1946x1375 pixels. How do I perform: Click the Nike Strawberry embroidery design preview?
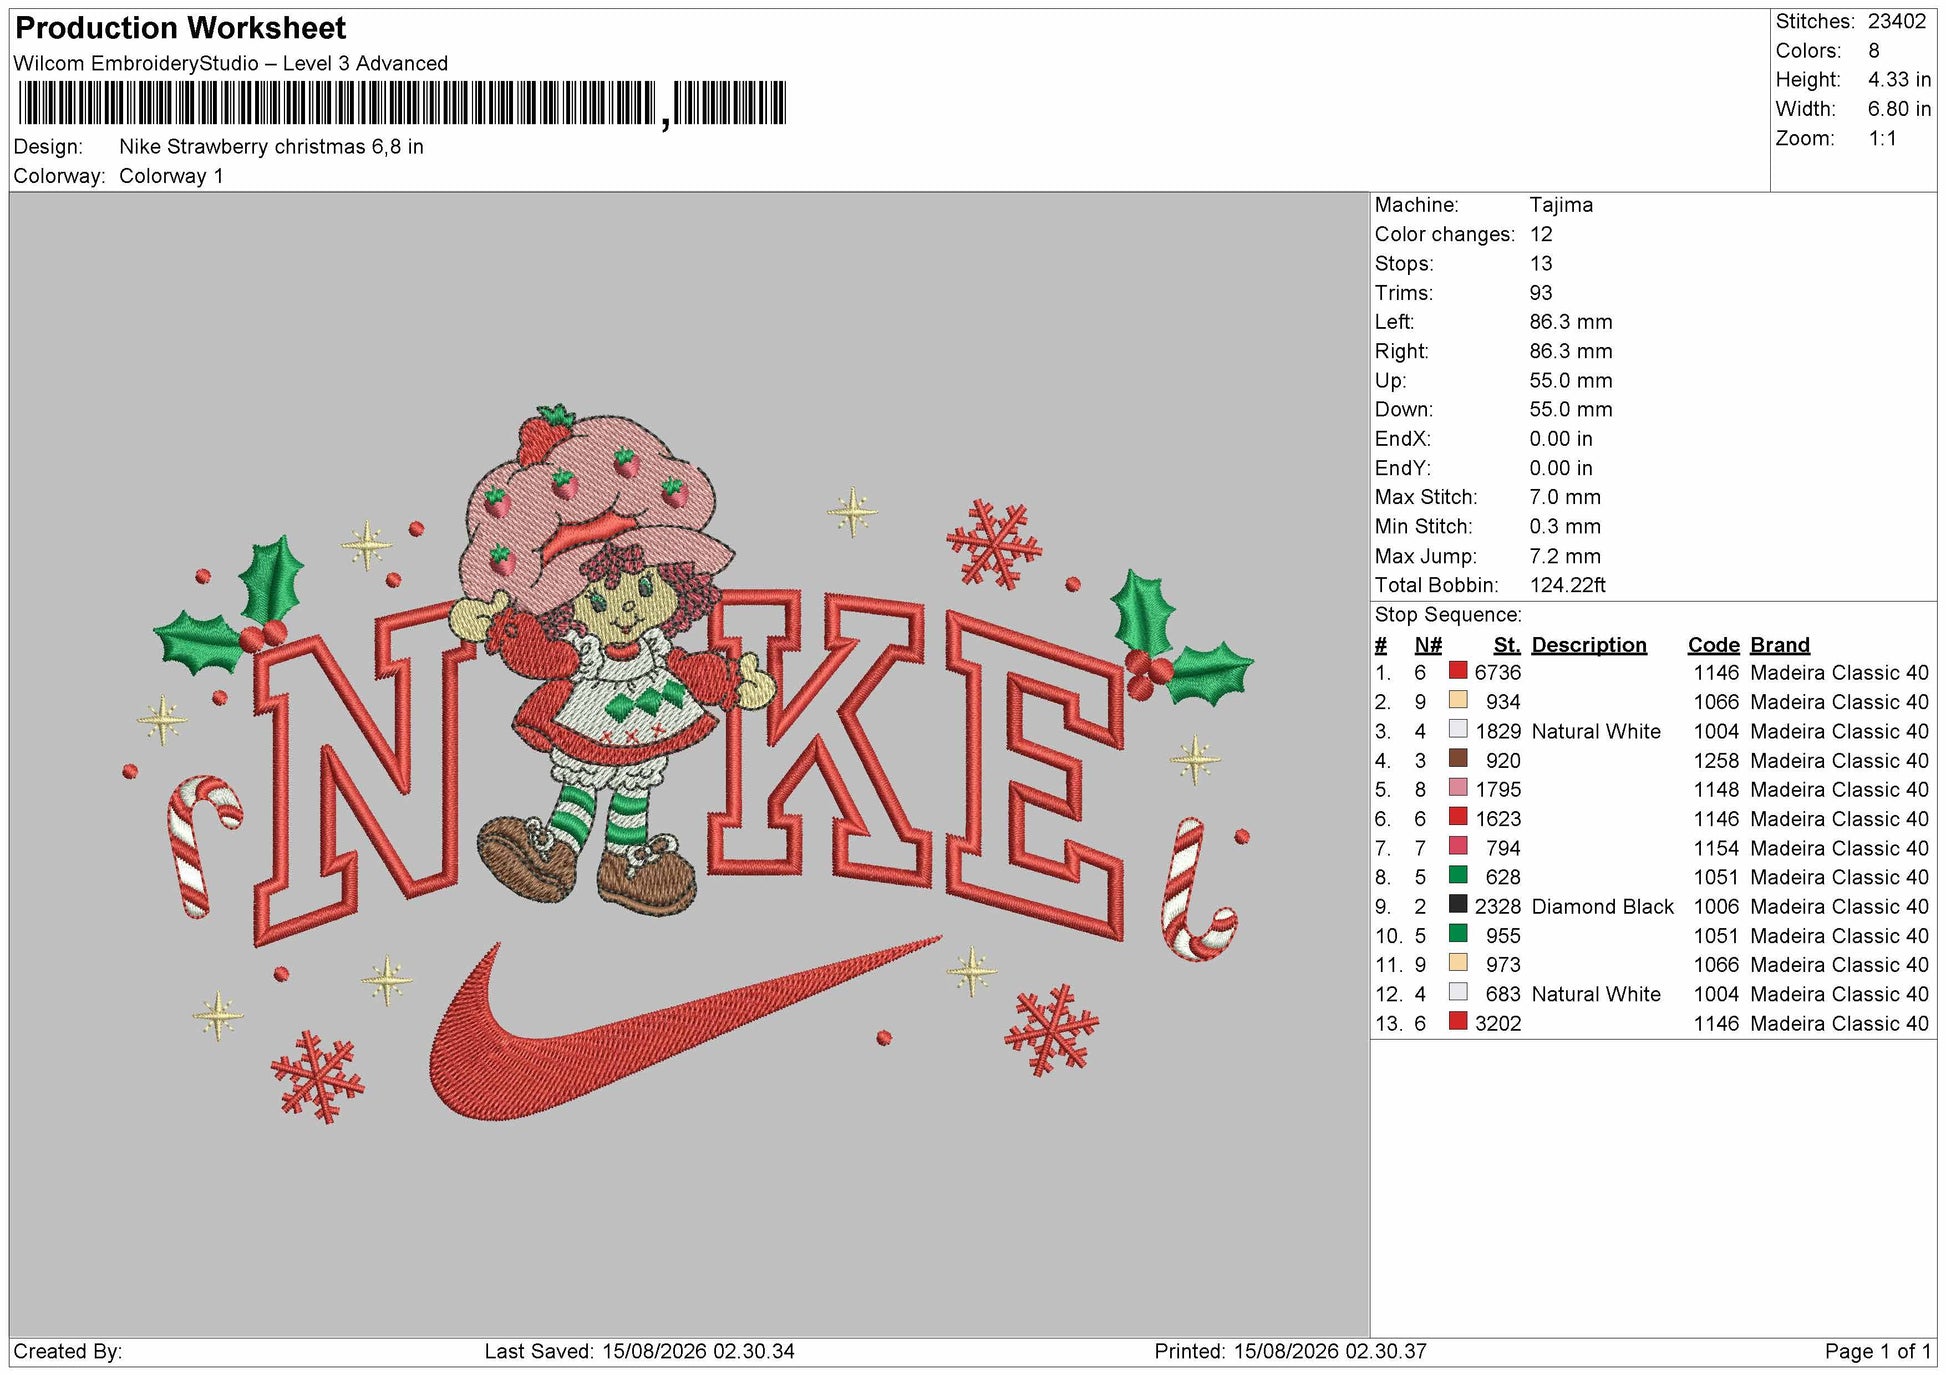[x=689, y=764]
